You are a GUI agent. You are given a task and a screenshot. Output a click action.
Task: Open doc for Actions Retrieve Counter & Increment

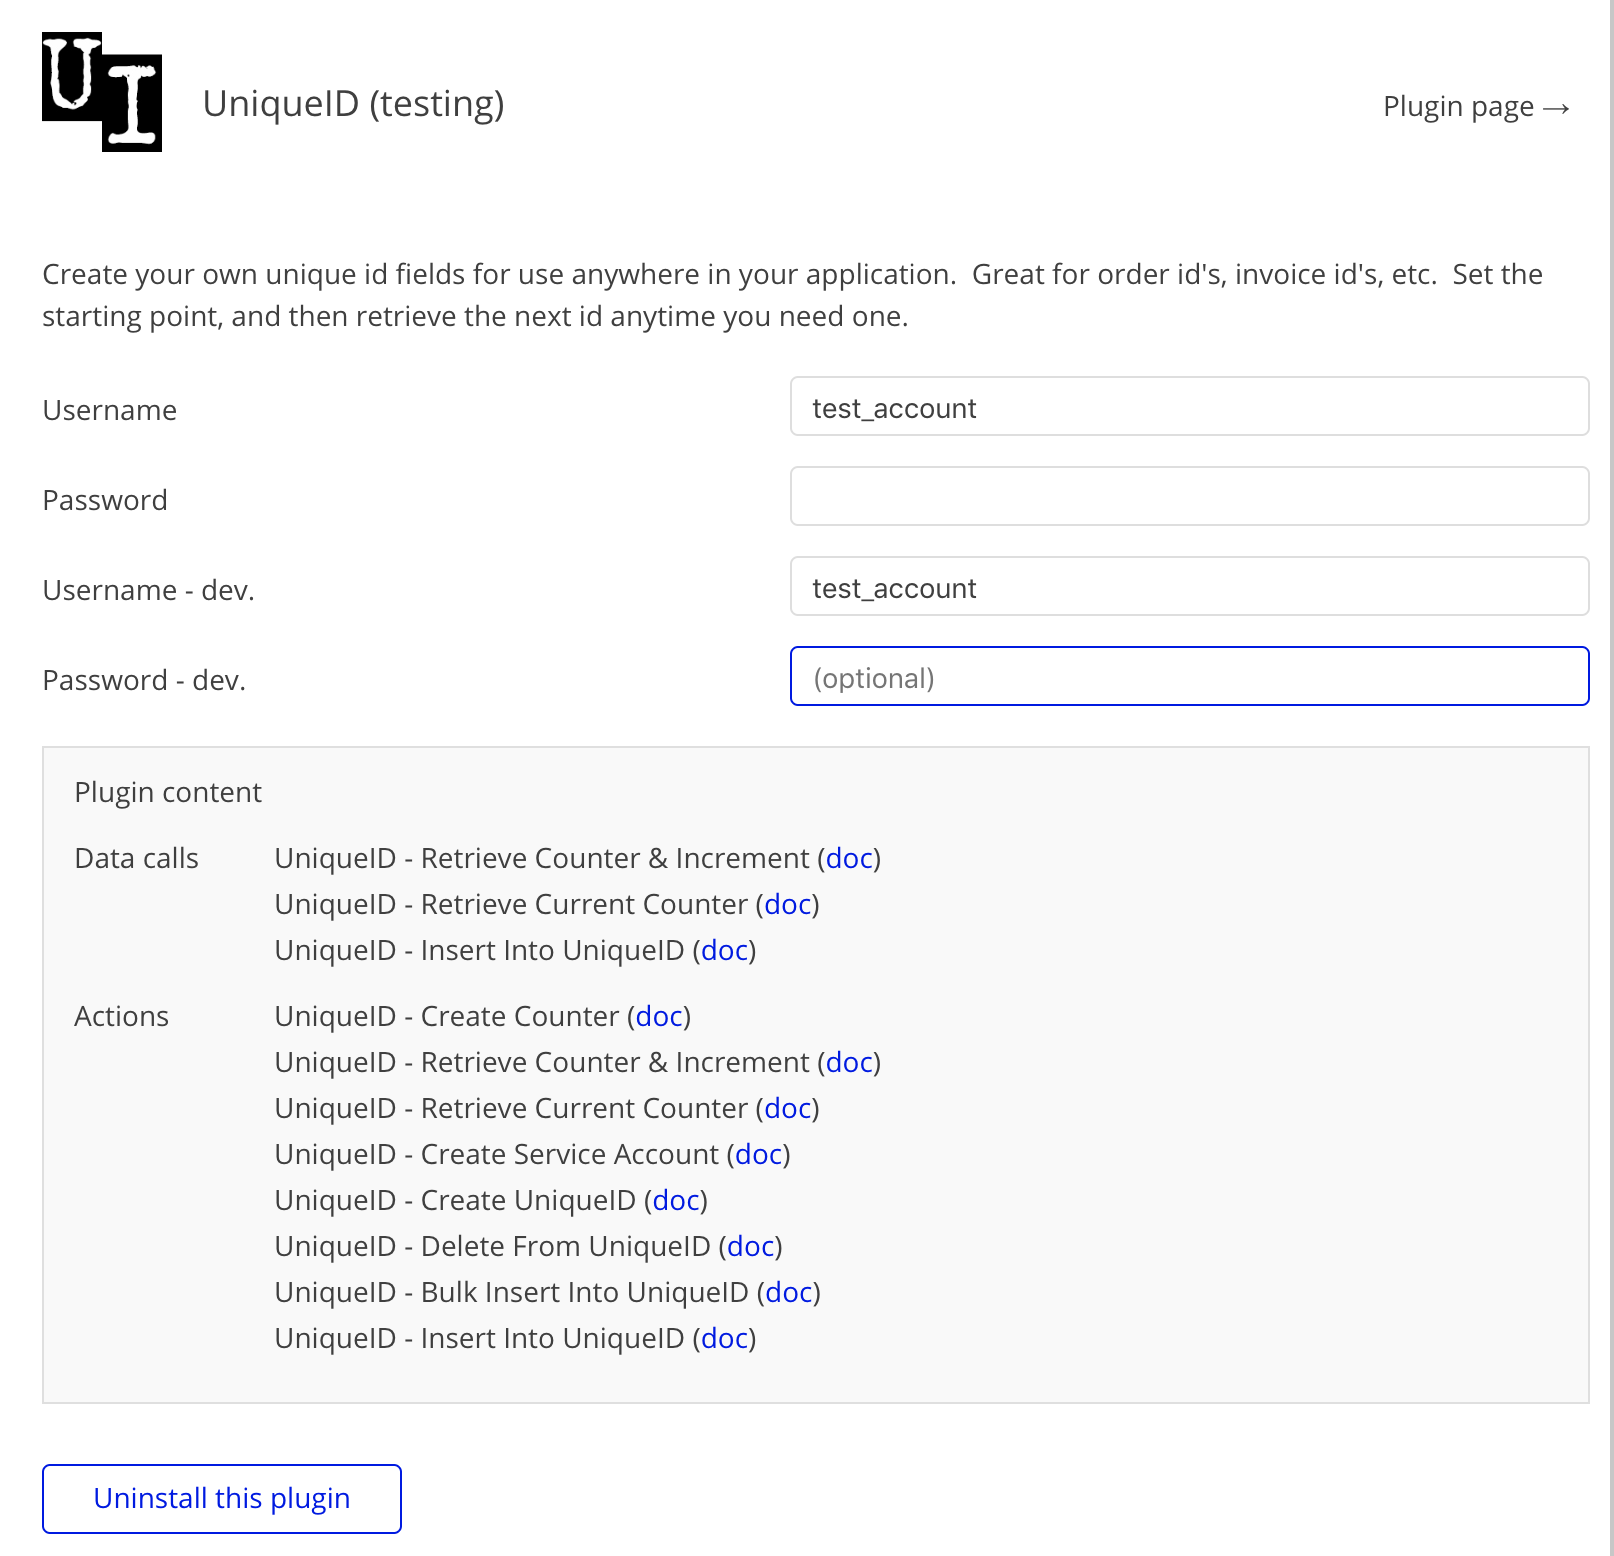[x=849, y=1062]
